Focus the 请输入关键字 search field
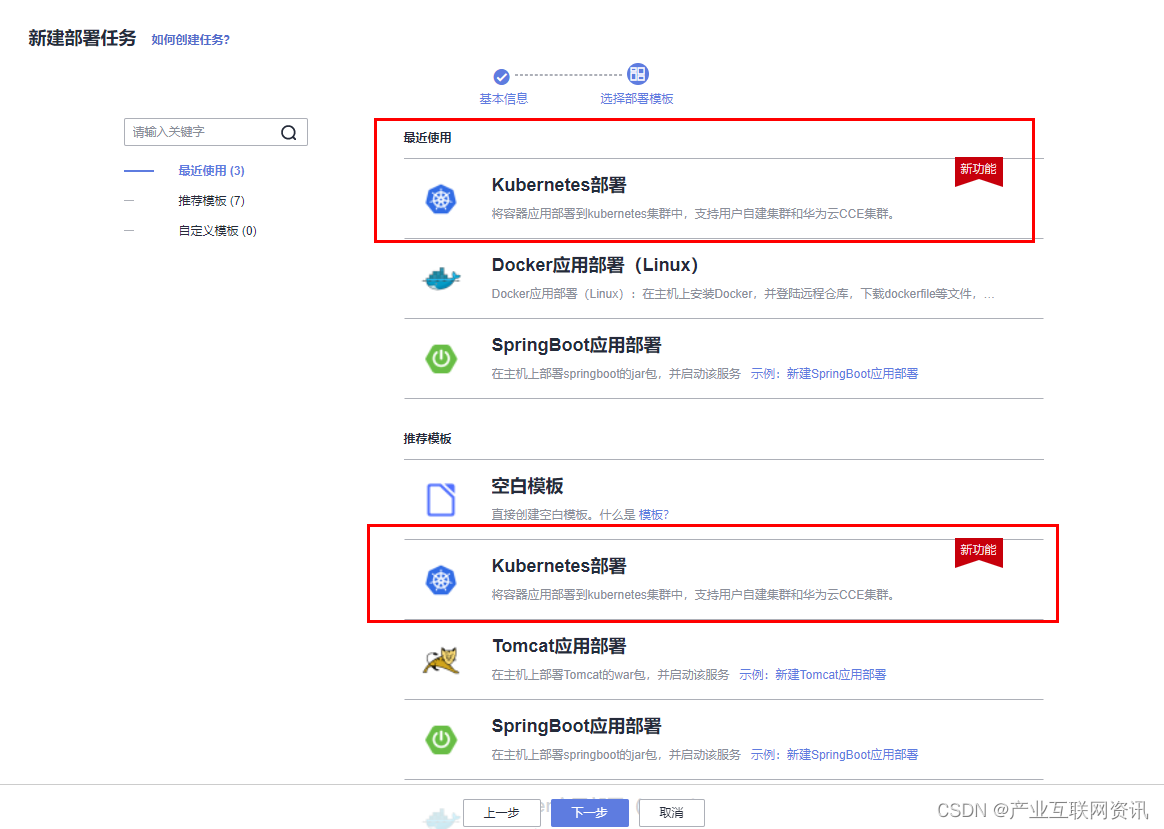 pos(215,132)
